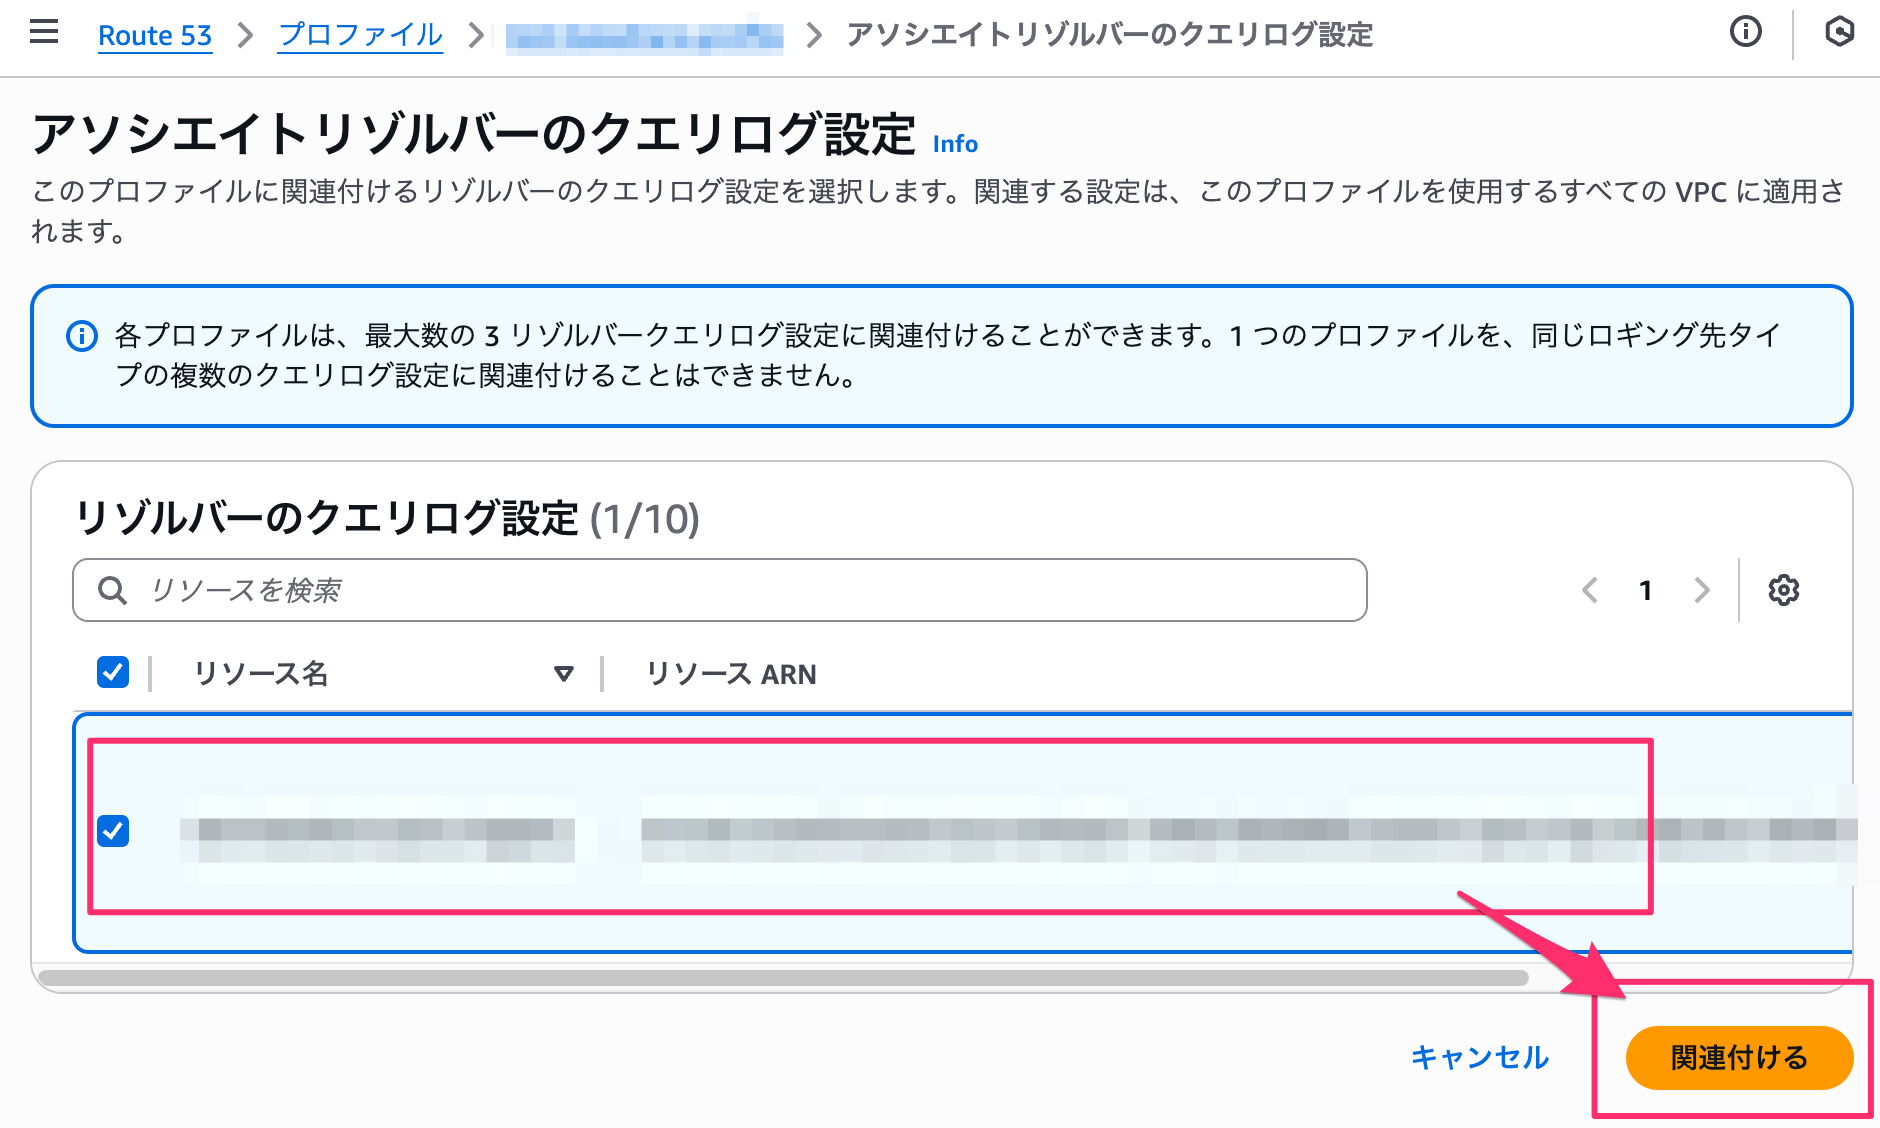The width and height of the screenshot is (1880, 1128).
Task: Open the blurred profile name breadcrumb
Action: pyautogui.click(x=644, y=37)
